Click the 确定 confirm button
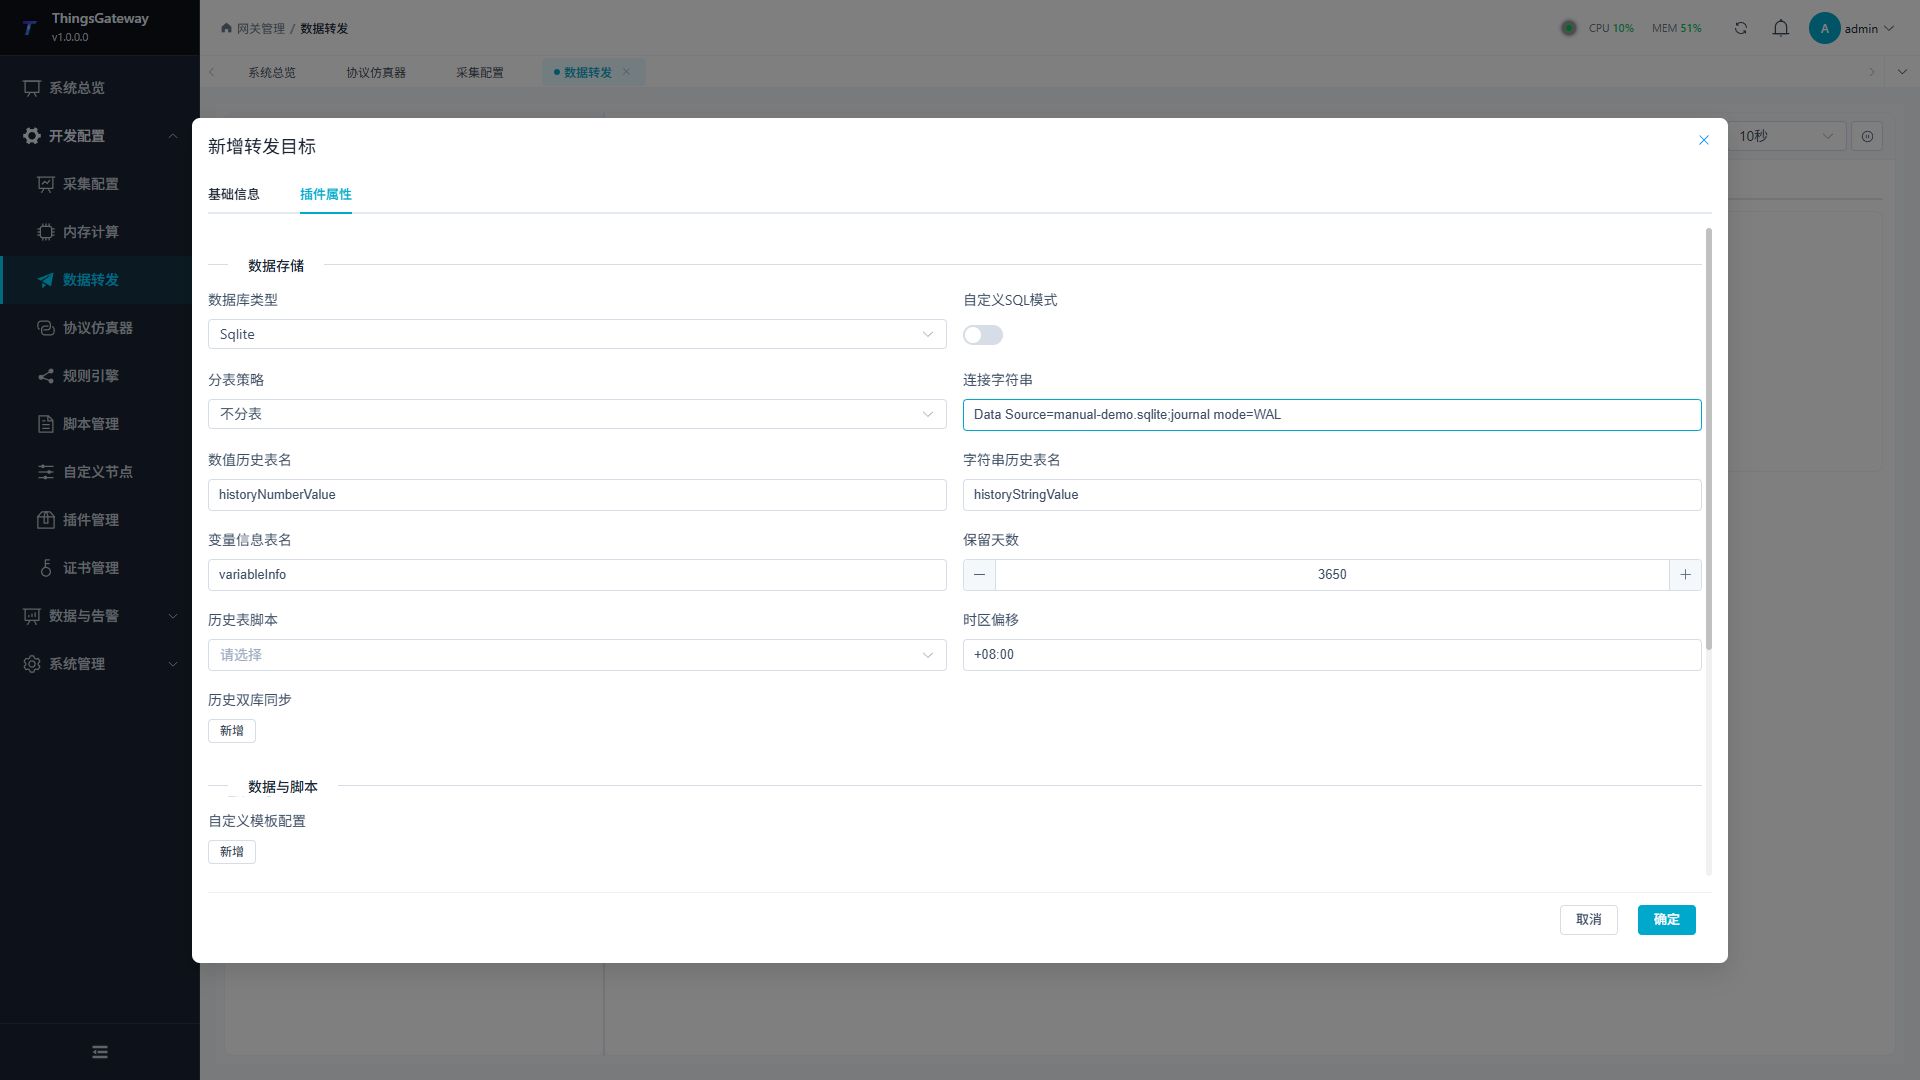Viewport: 1920px width, 1080px height. click(x=1666, y=920)
